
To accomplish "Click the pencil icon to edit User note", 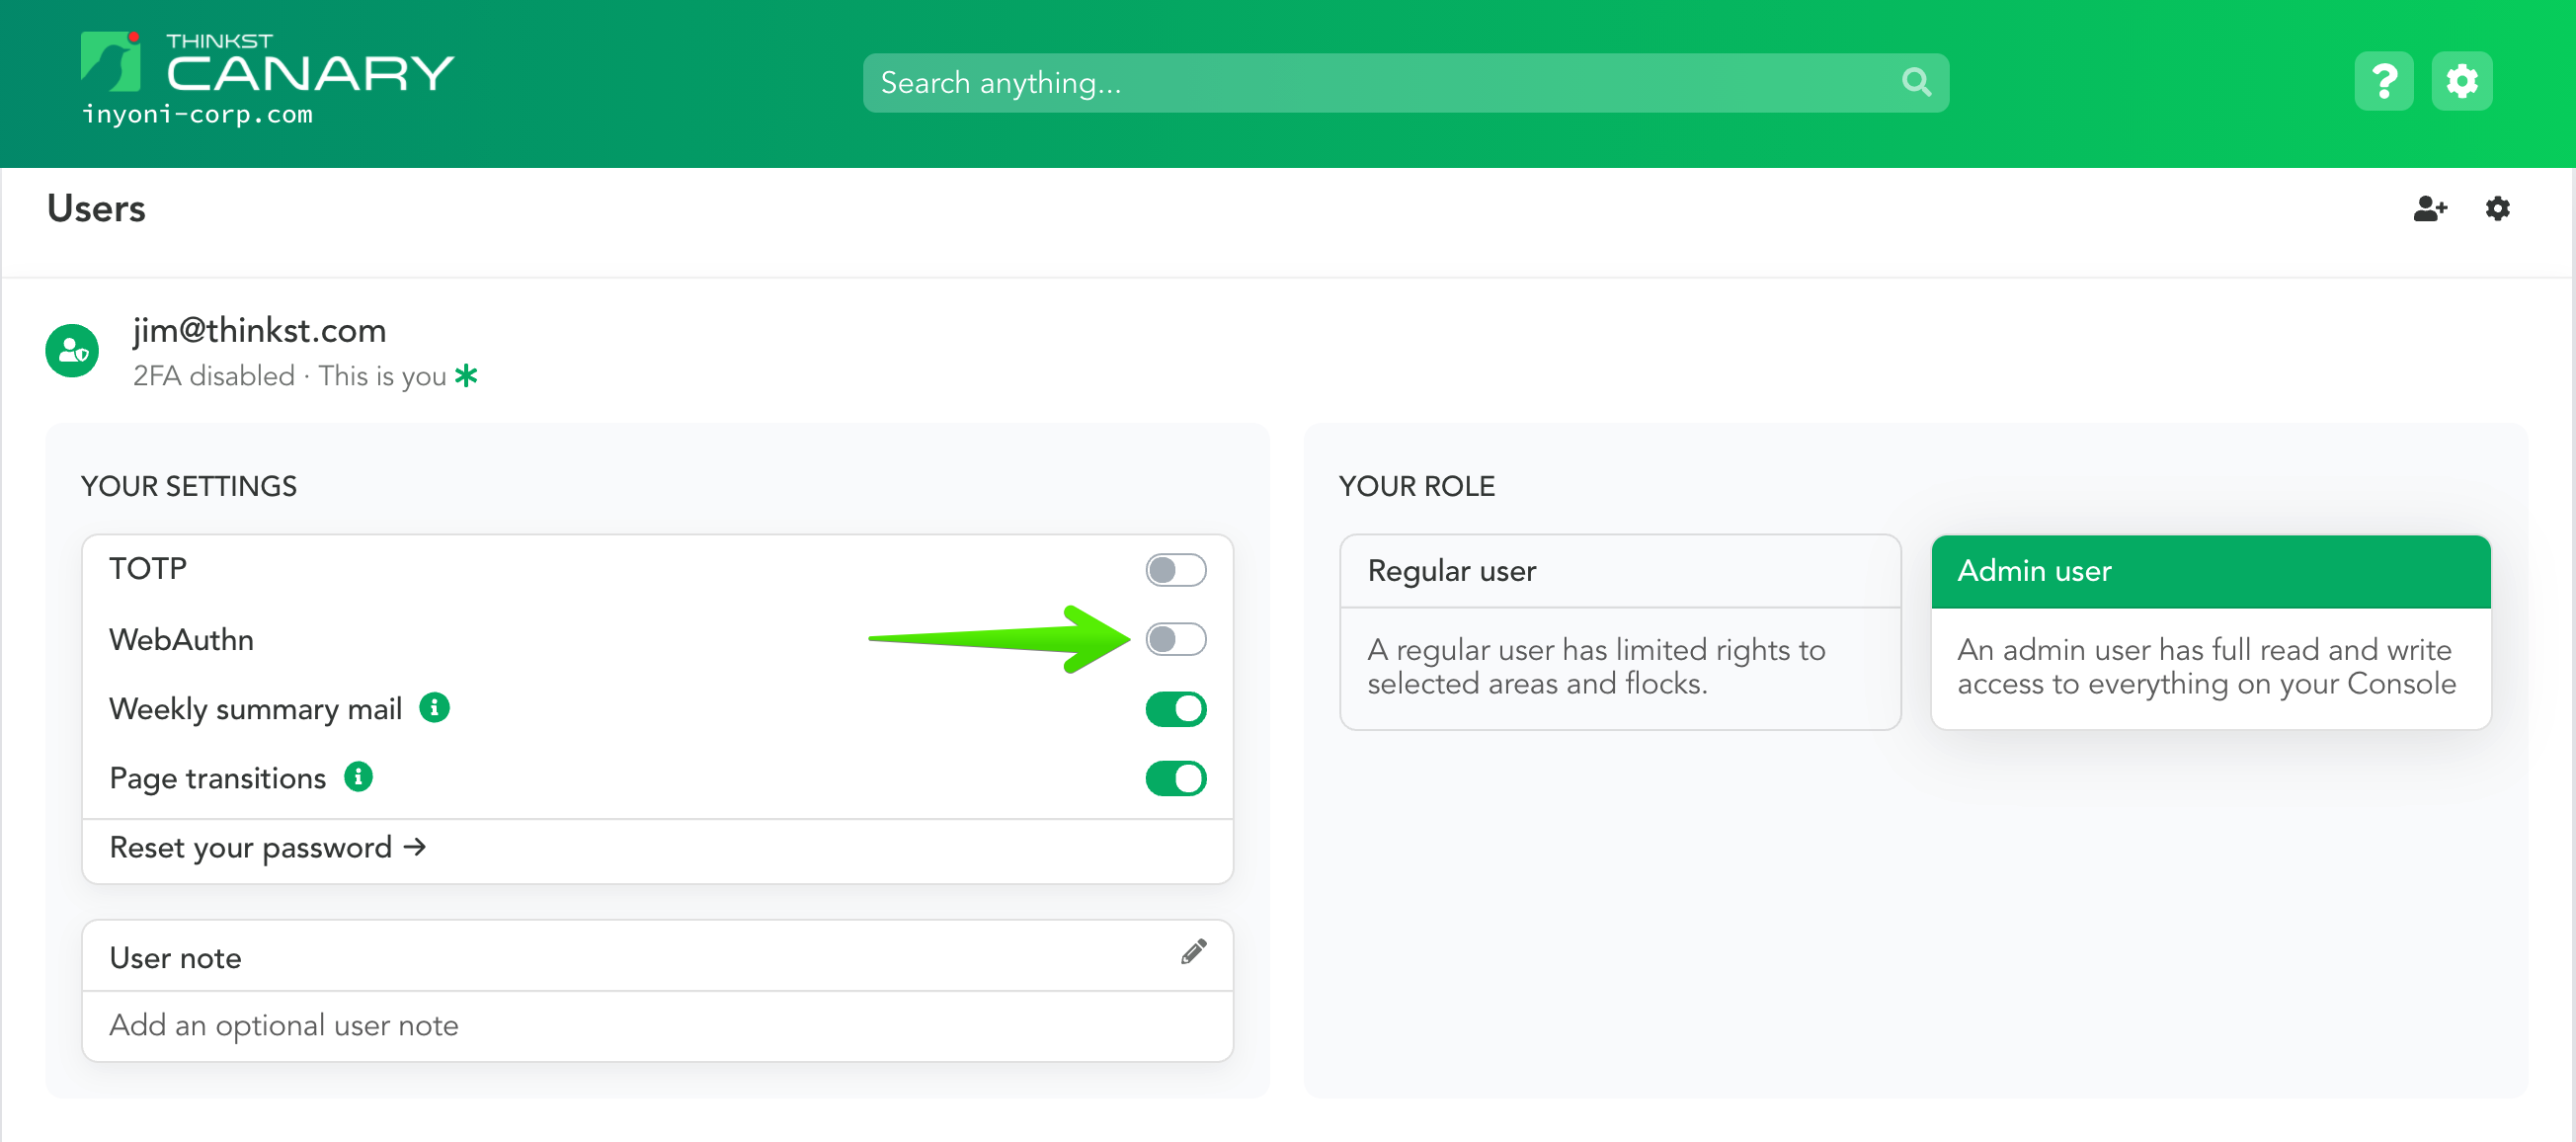I will pos(1192,954).
